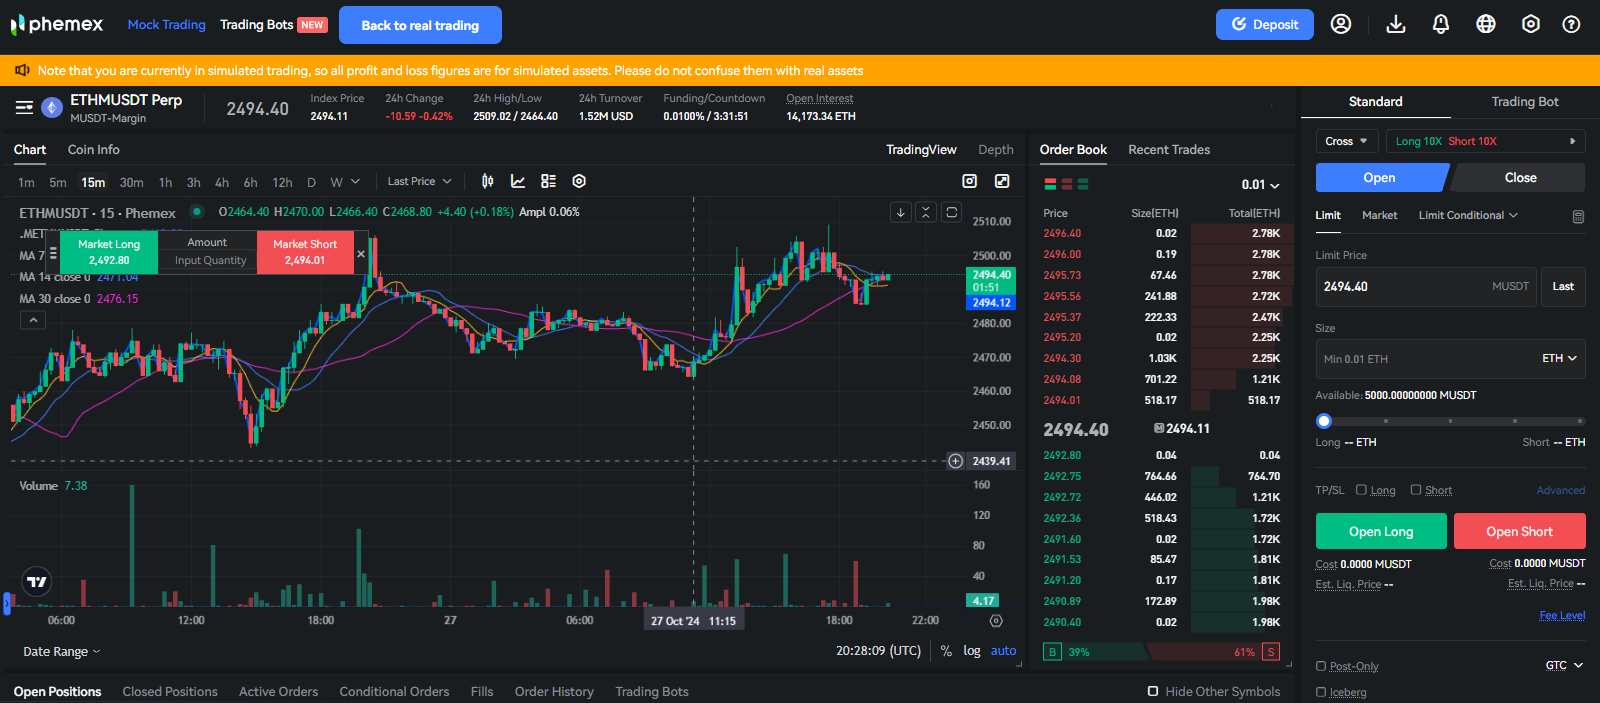
Task: Open the ETH size unit dropdown
Action: (x=1559, y=358)
